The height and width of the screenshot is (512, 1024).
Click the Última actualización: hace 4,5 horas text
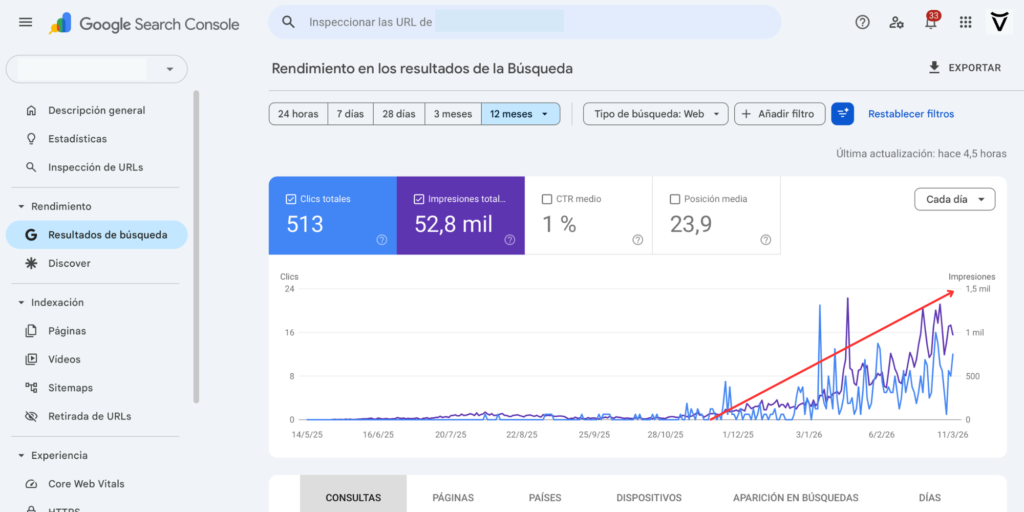point(921,154)
